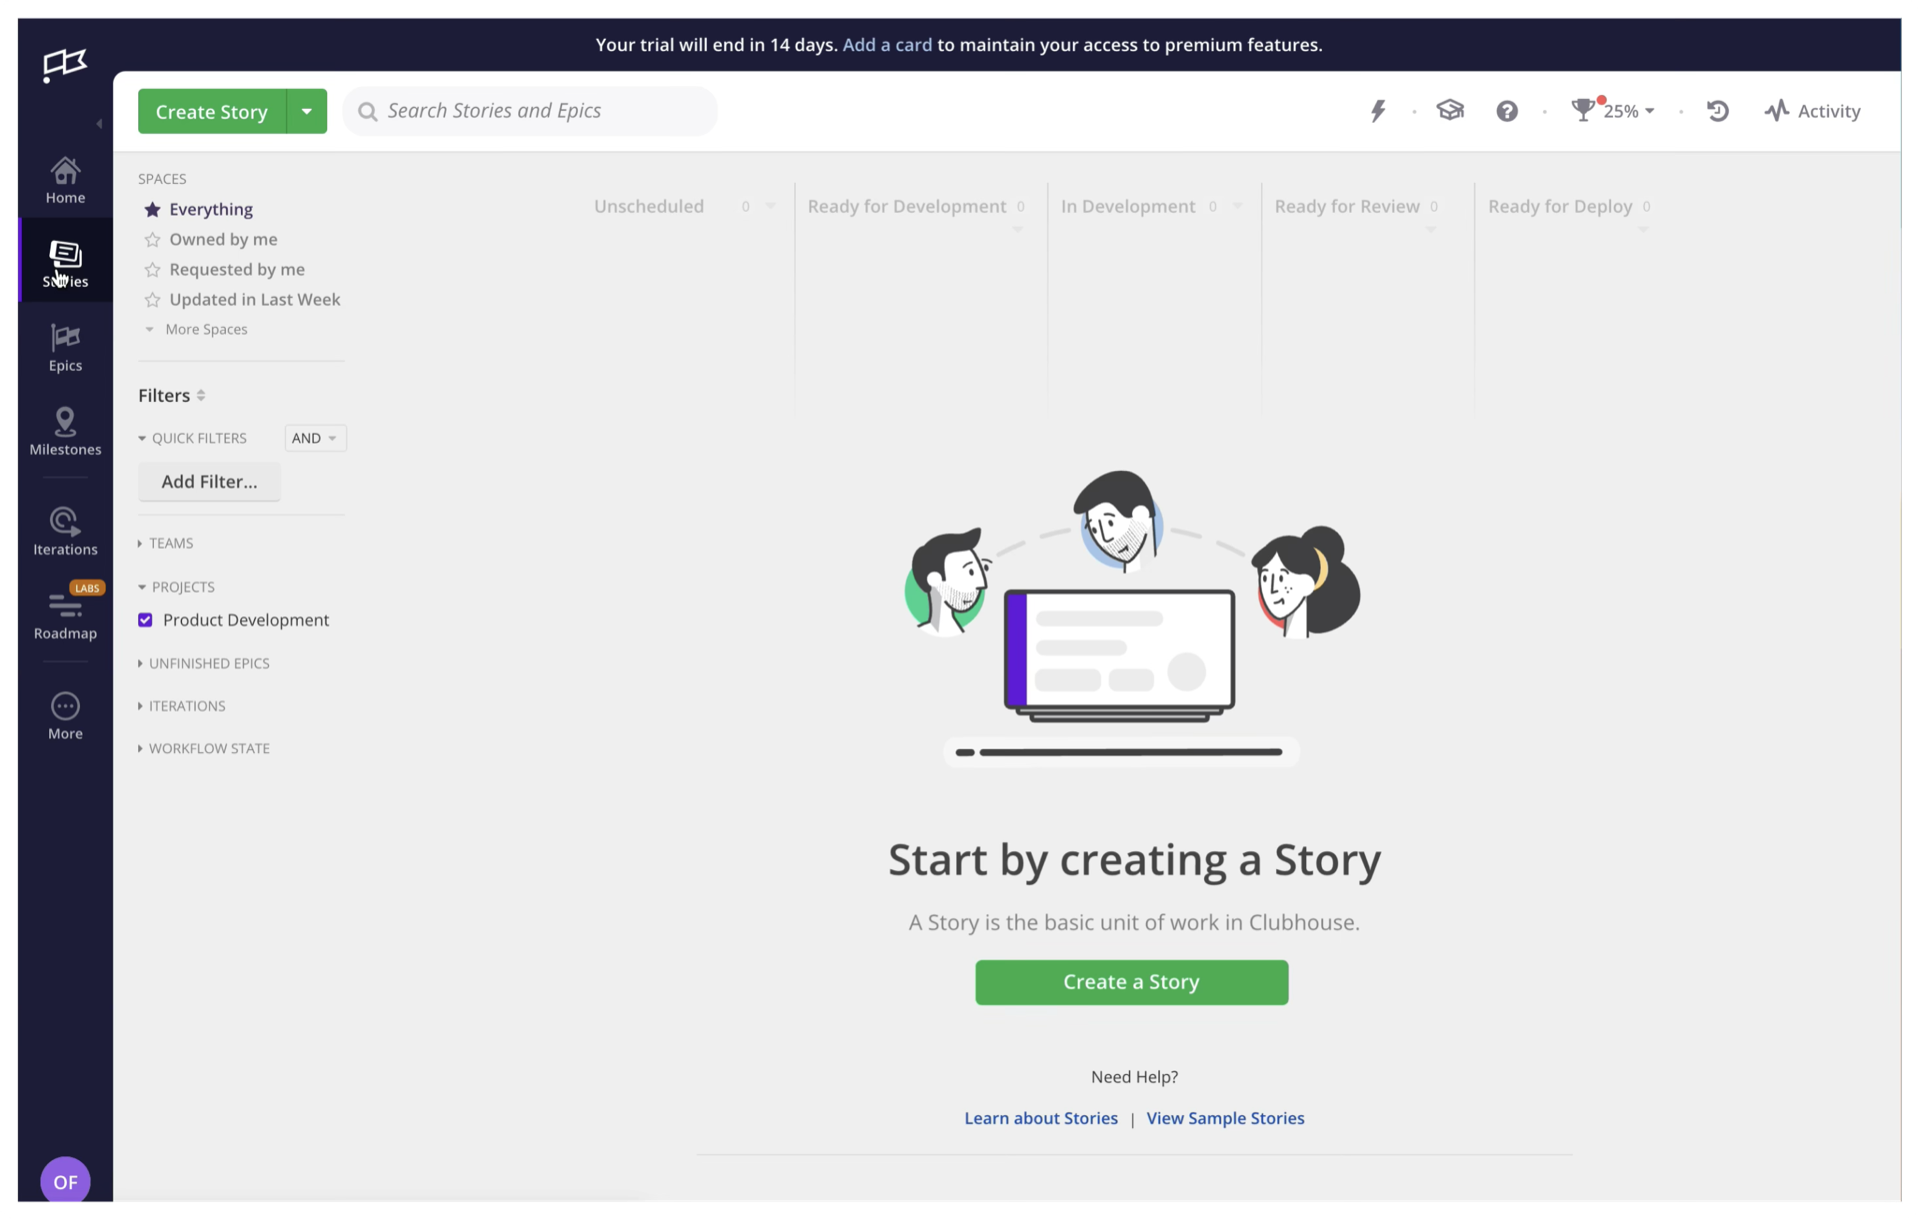This screenshot has width=1920, height=1220.
Task: Uncheck the Product Development project
Action: coord(145,619)
